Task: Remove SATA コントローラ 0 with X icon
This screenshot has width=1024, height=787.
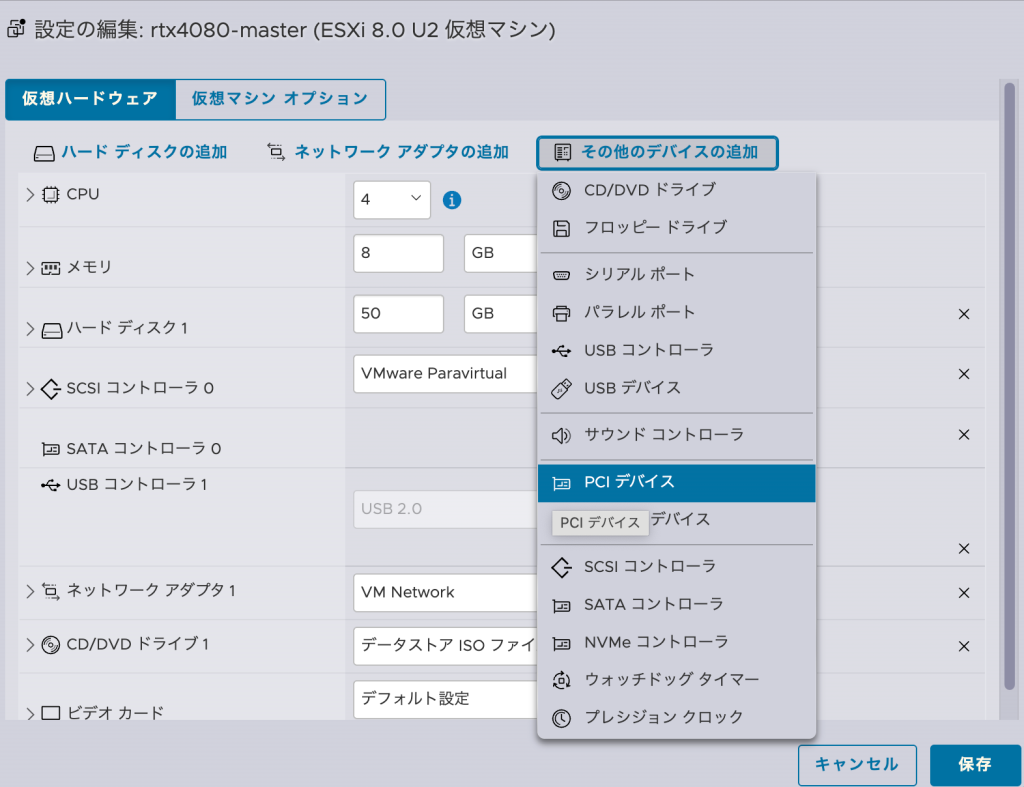Action: pos(964,435)
